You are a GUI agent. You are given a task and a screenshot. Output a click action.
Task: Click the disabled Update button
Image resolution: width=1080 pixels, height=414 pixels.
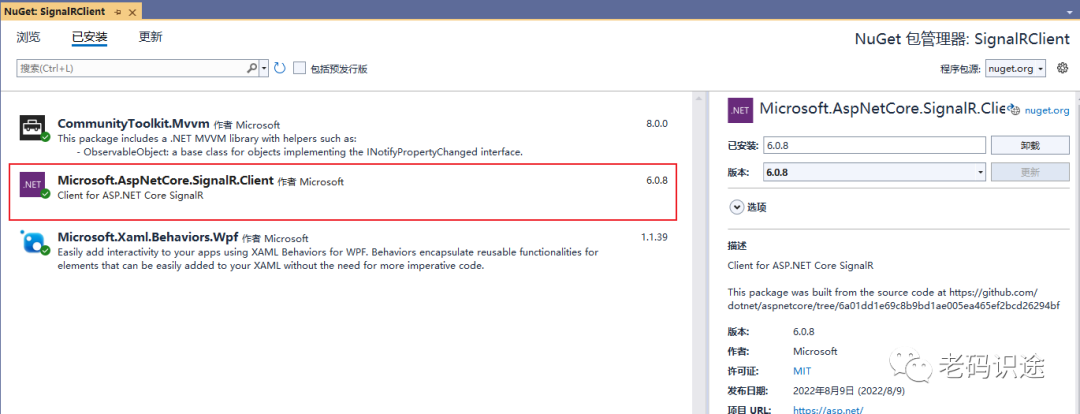pyautogui.click(x=1030, y=172)
